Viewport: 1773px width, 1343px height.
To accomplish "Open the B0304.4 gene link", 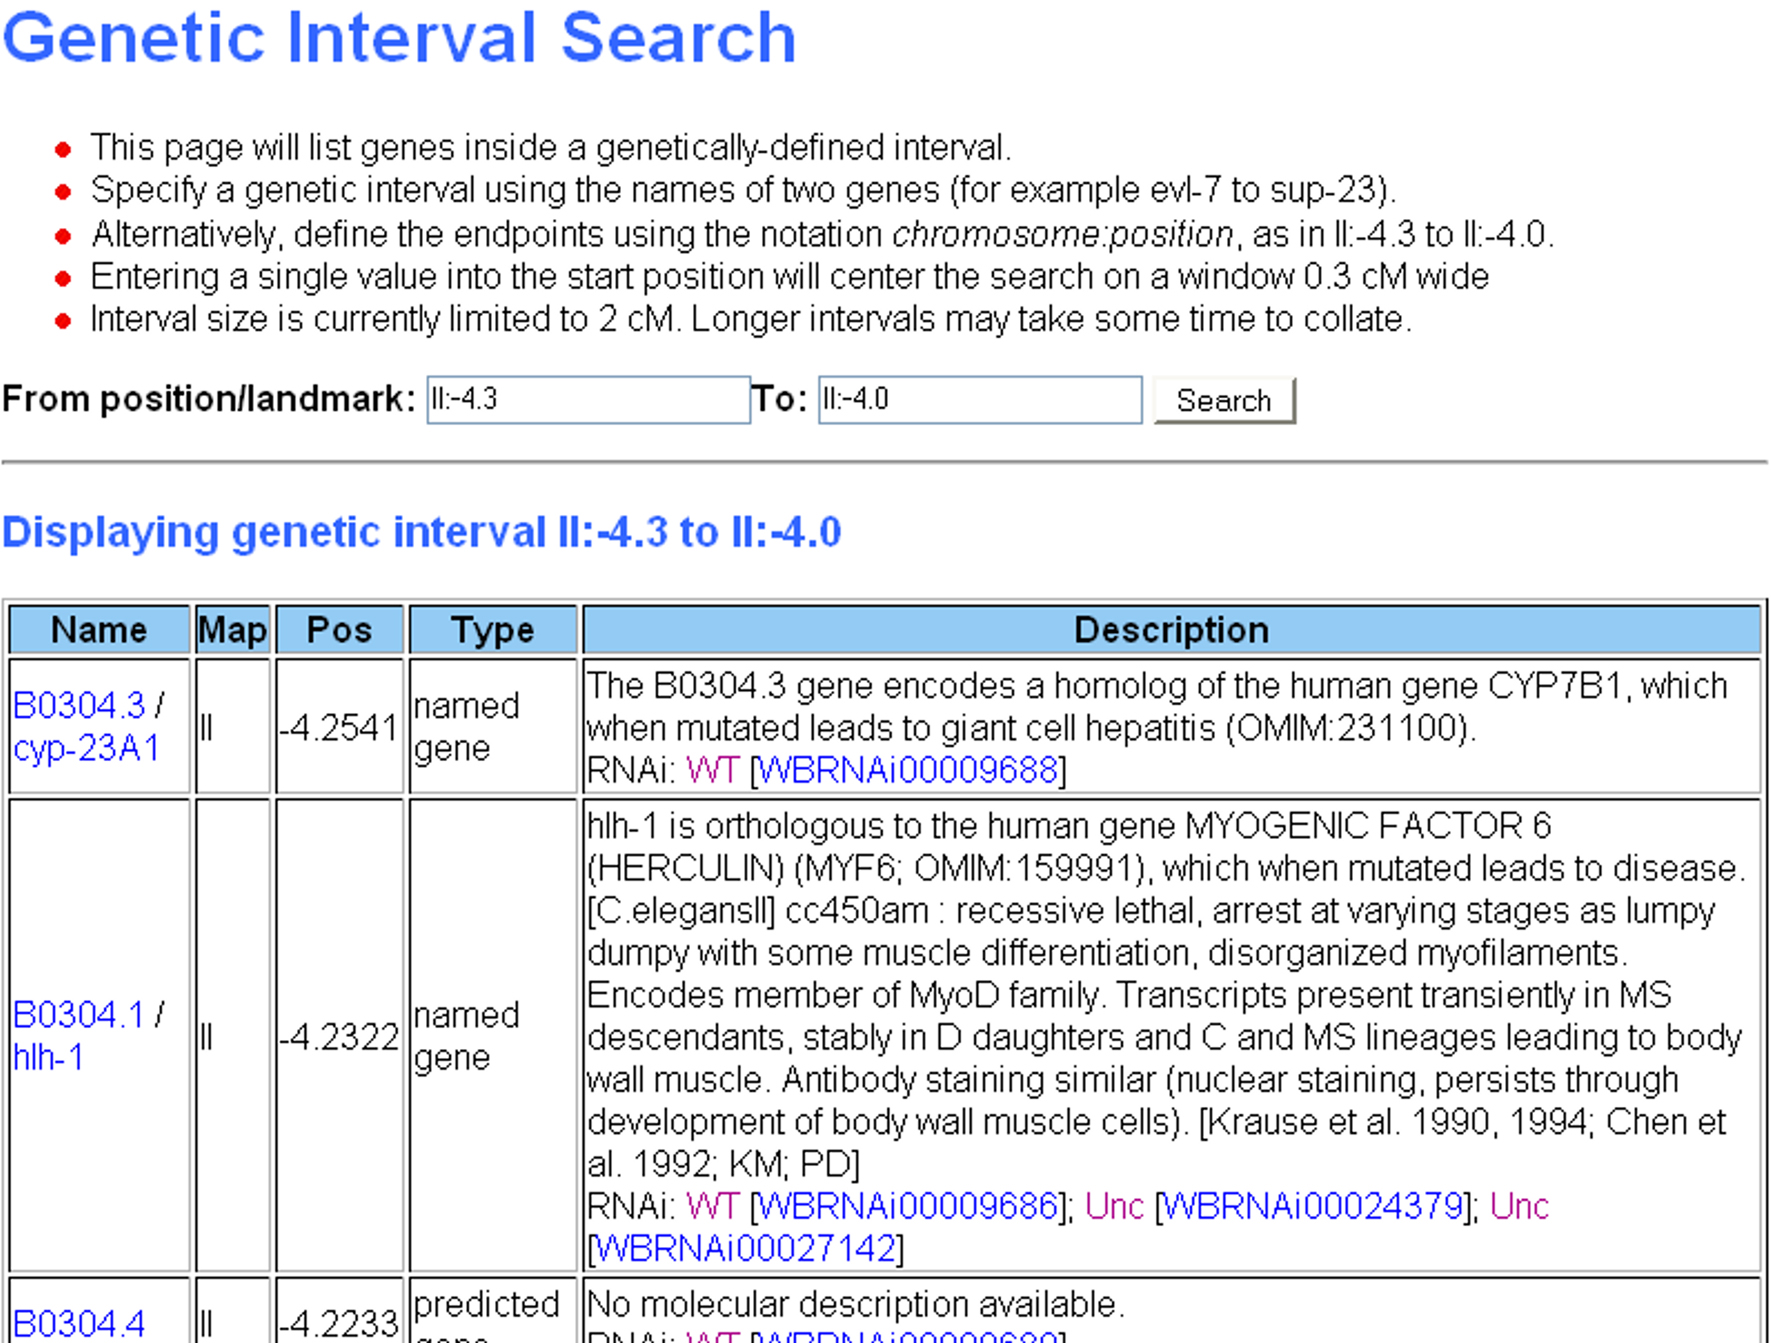I will (x=79, y=1324).
